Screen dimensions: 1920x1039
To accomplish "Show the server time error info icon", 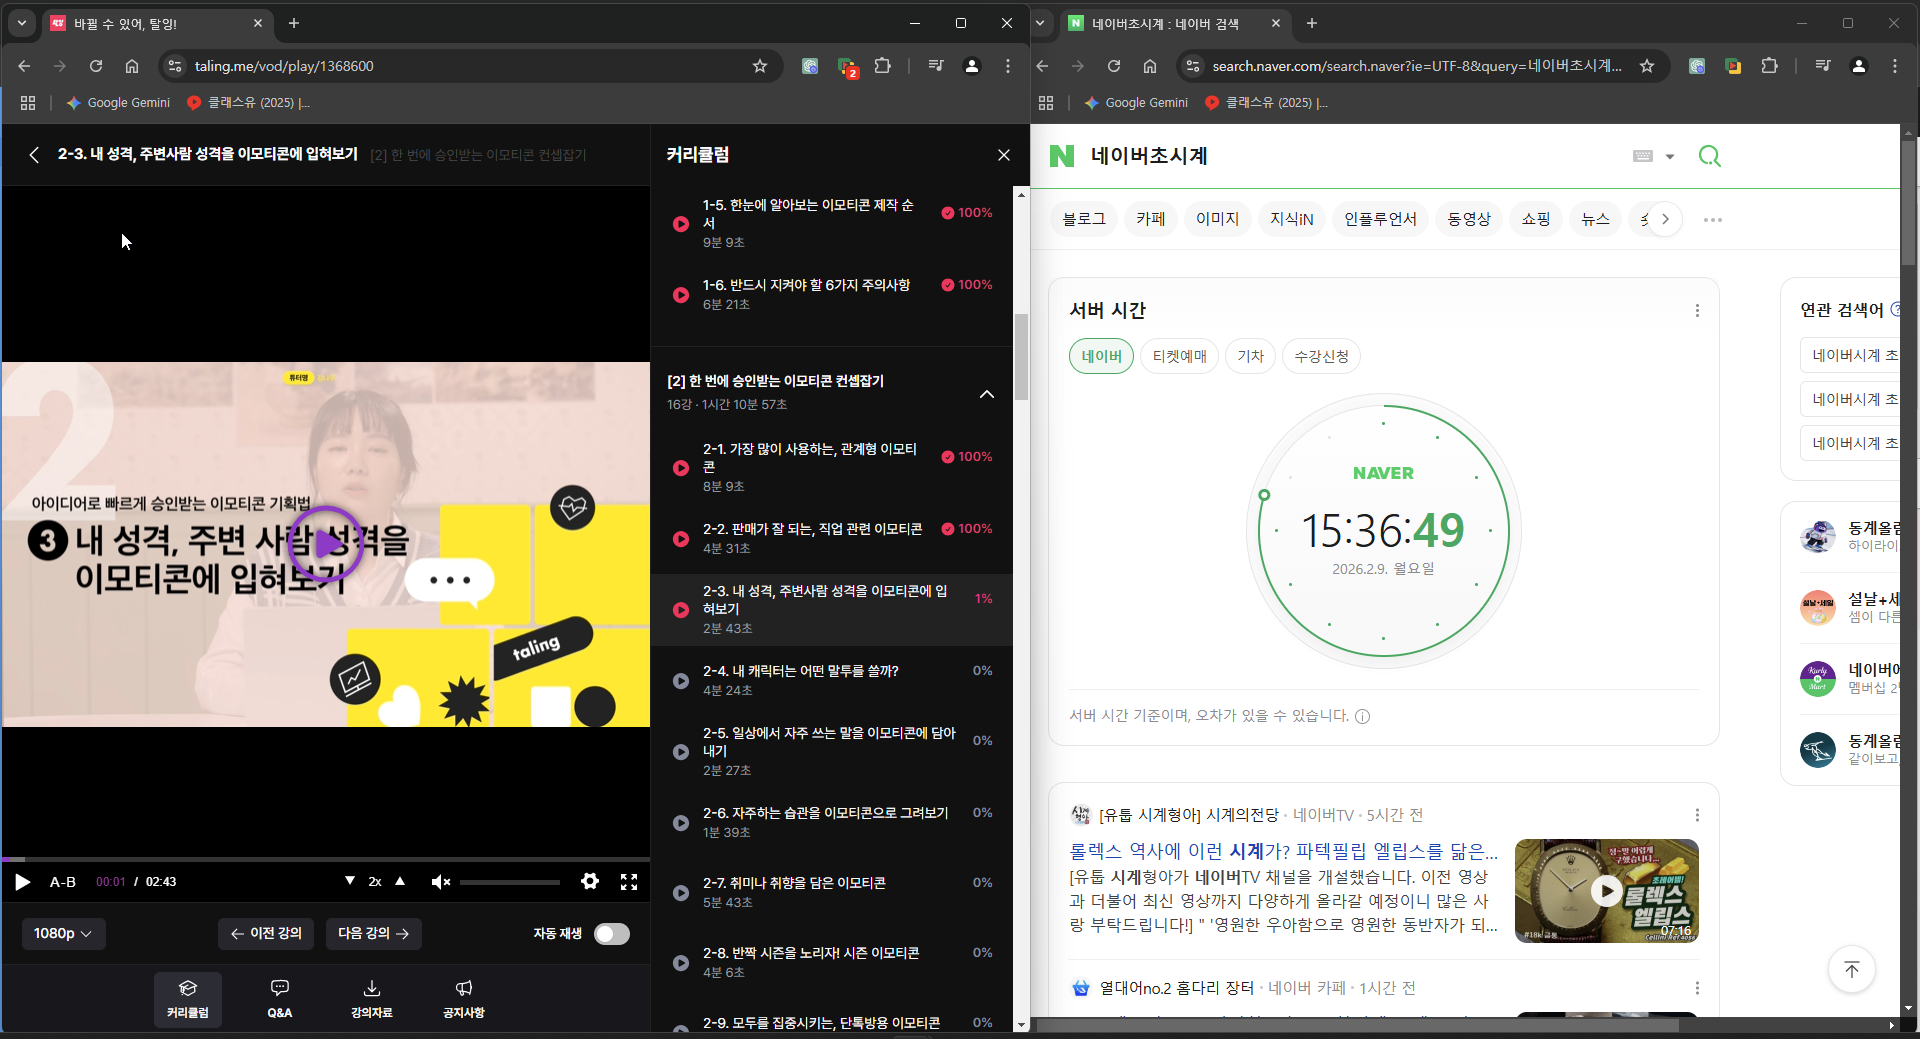I will (1362, 716).
